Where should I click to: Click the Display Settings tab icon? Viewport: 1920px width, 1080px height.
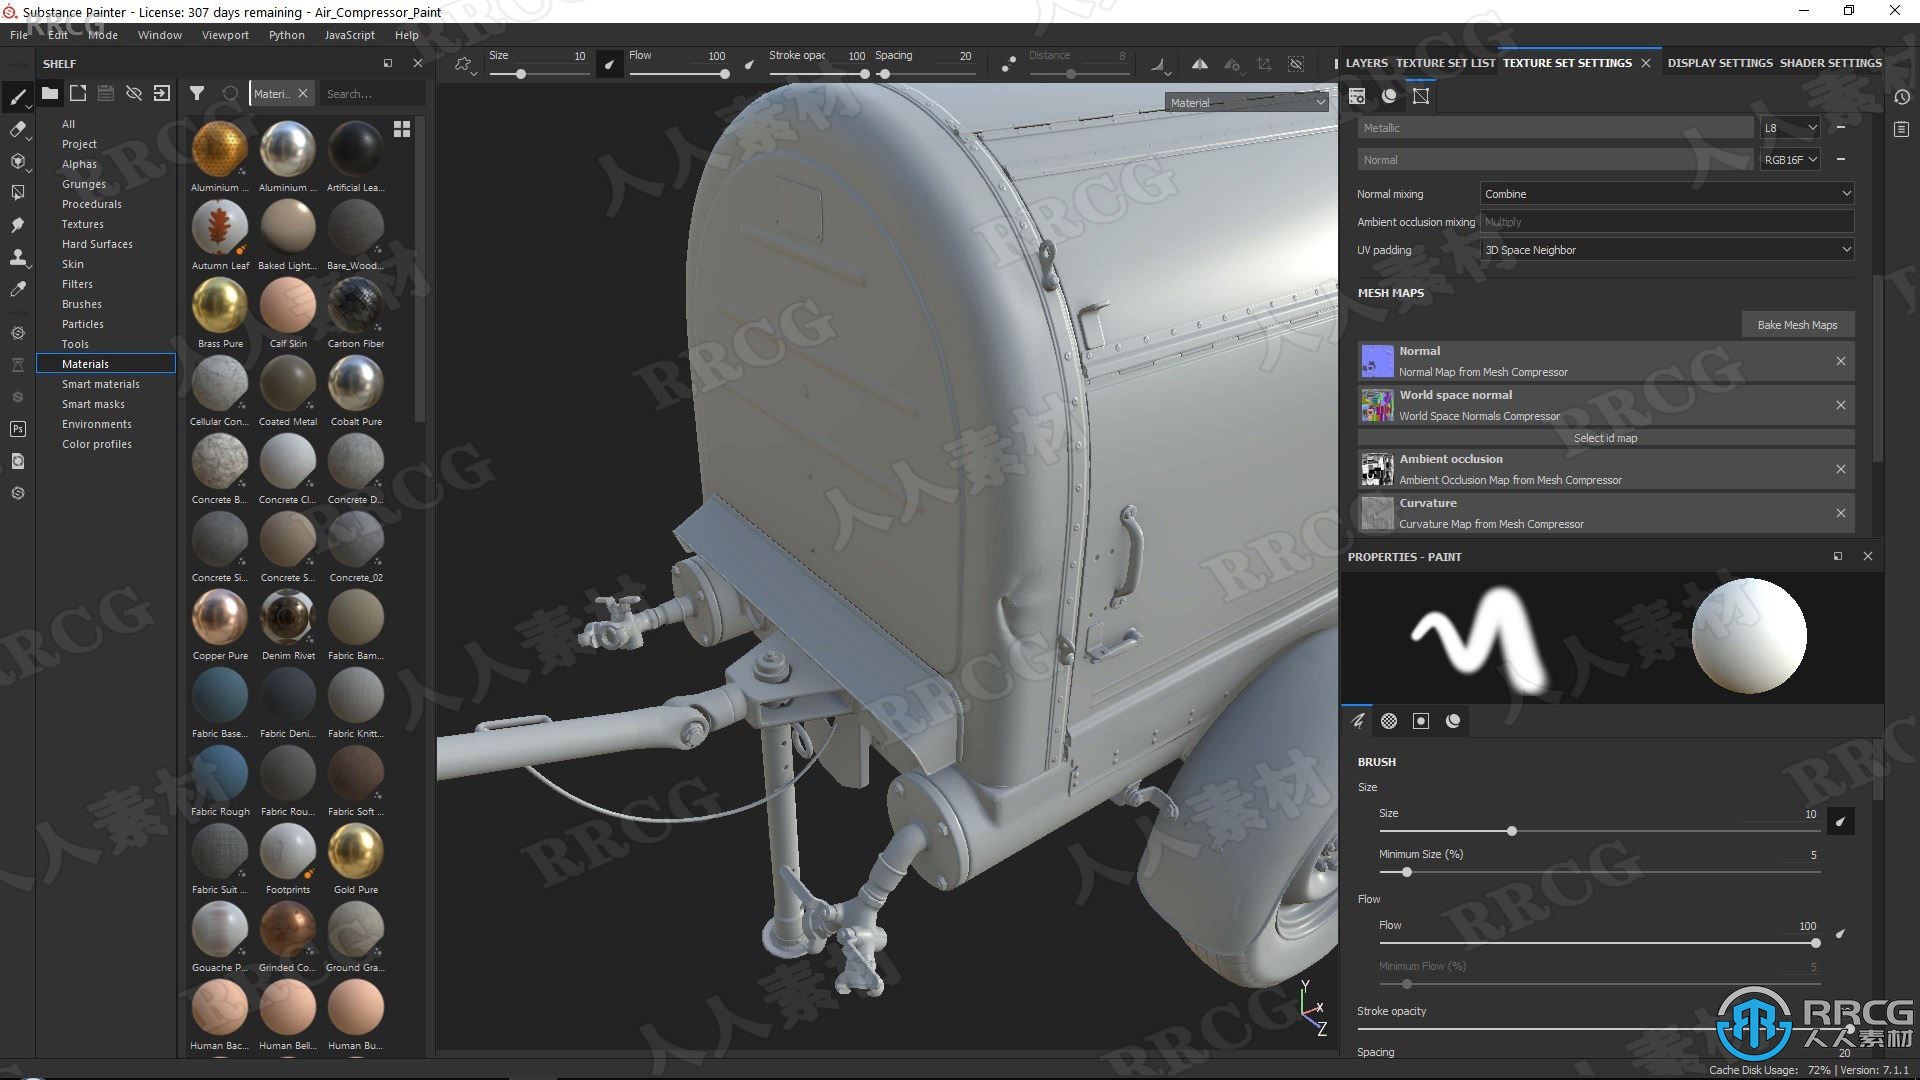(1718, 62)
